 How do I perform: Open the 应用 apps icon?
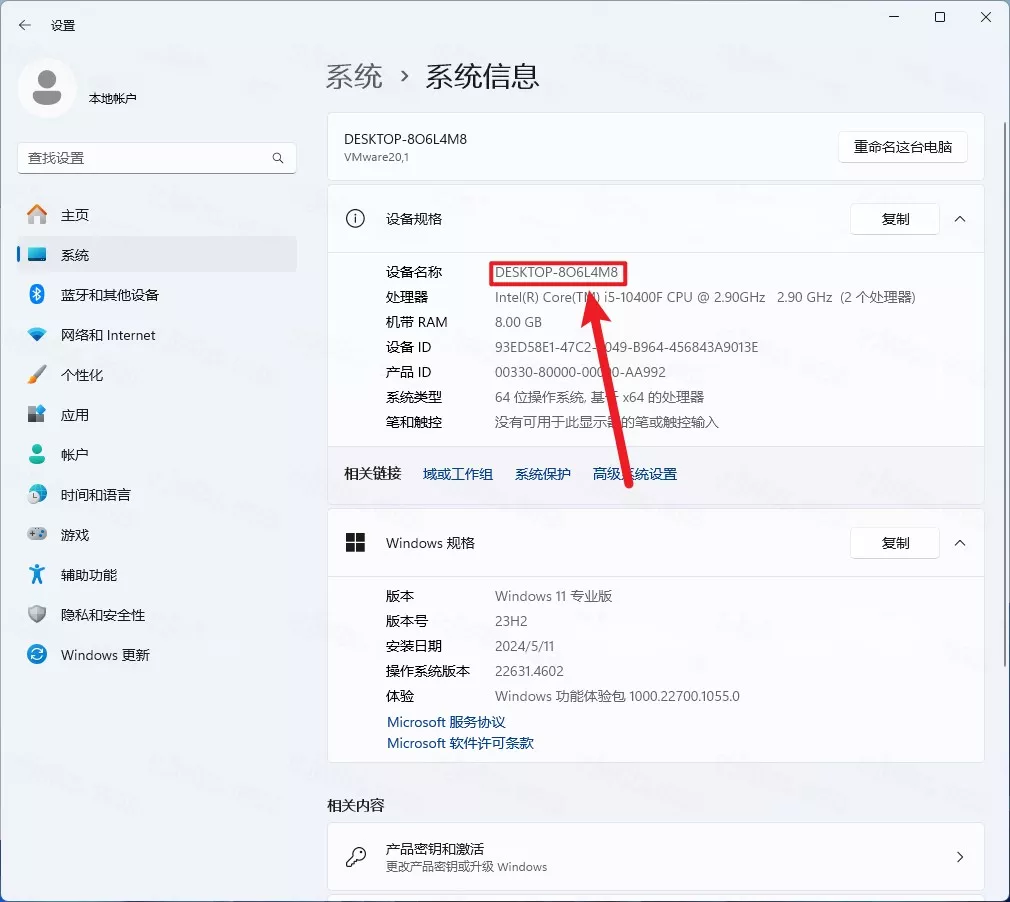pyautogui.click(x=37, y=415)
